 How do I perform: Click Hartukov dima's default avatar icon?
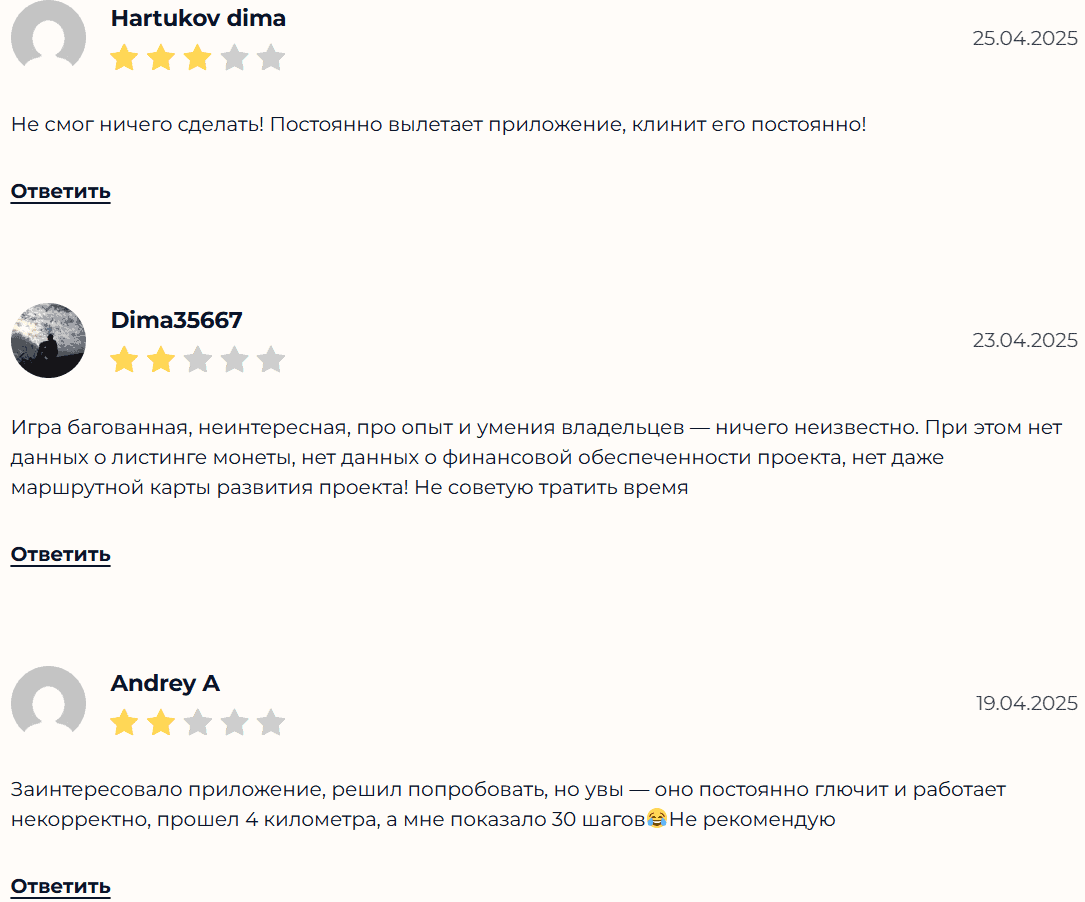coord(48,37)
